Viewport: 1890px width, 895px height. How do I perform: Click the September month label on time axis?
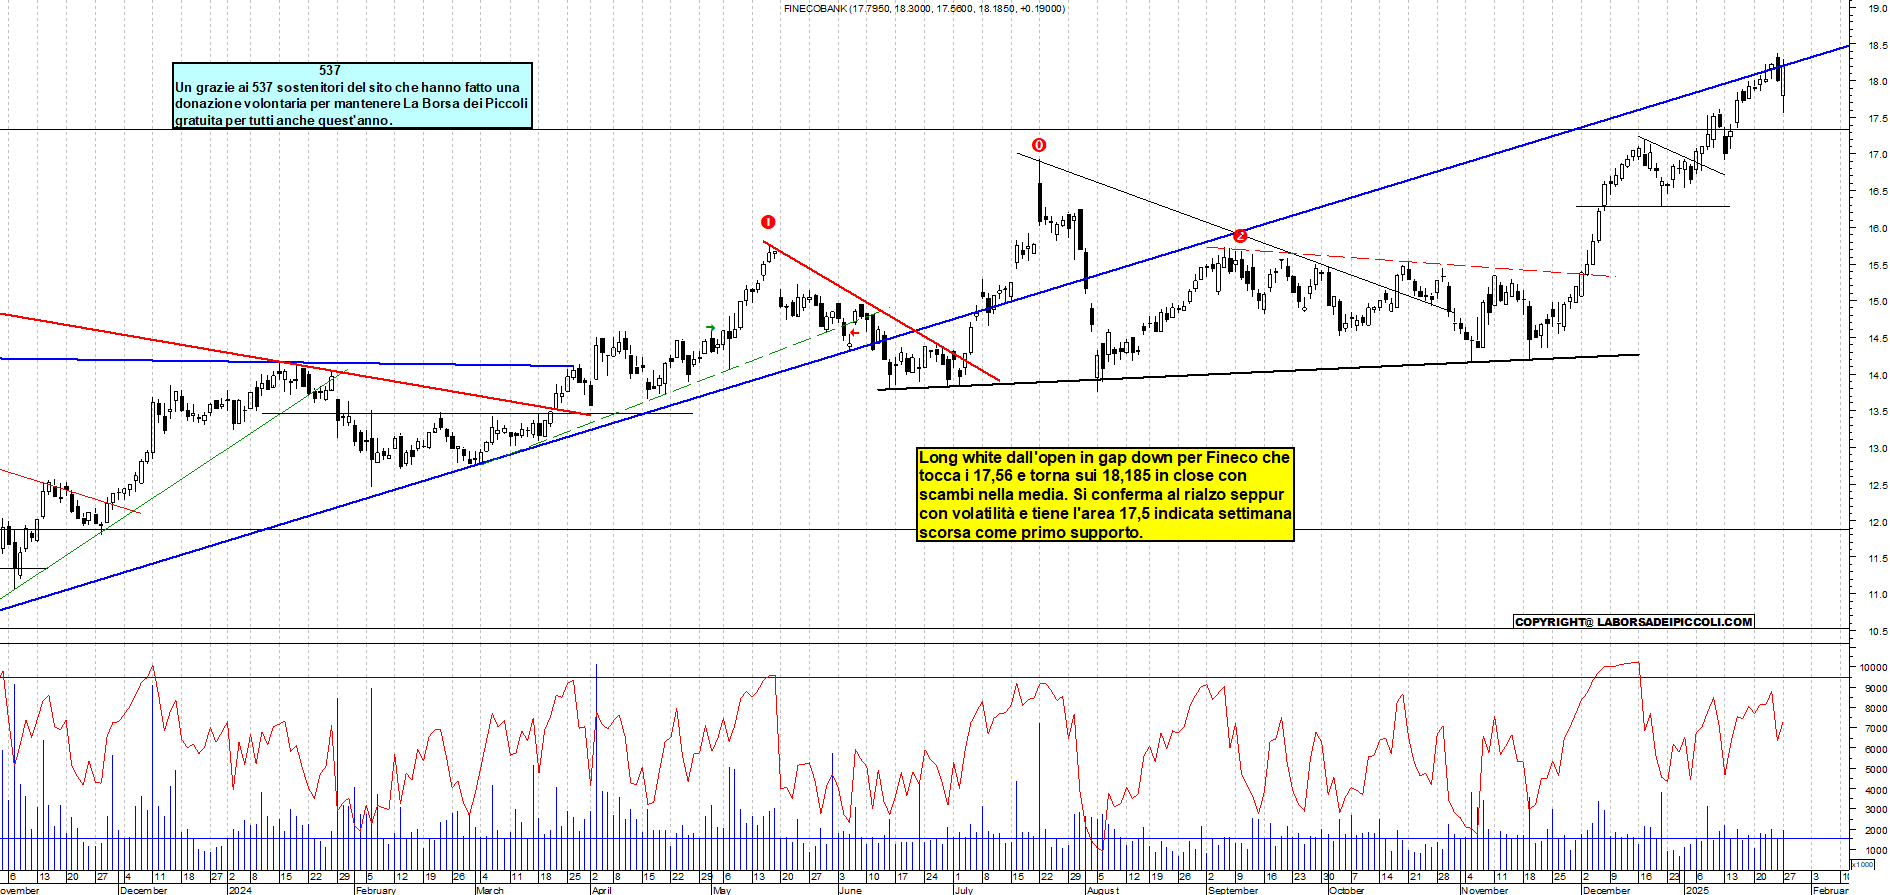tap(1233, 890)
